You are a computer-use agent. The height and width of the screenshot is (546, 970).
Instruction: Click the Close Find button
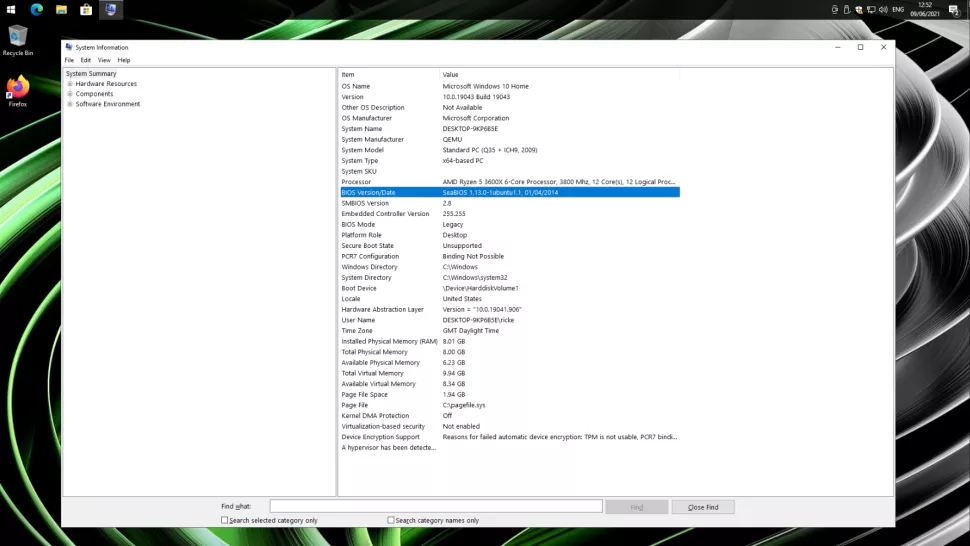click(x=702, y=507)
